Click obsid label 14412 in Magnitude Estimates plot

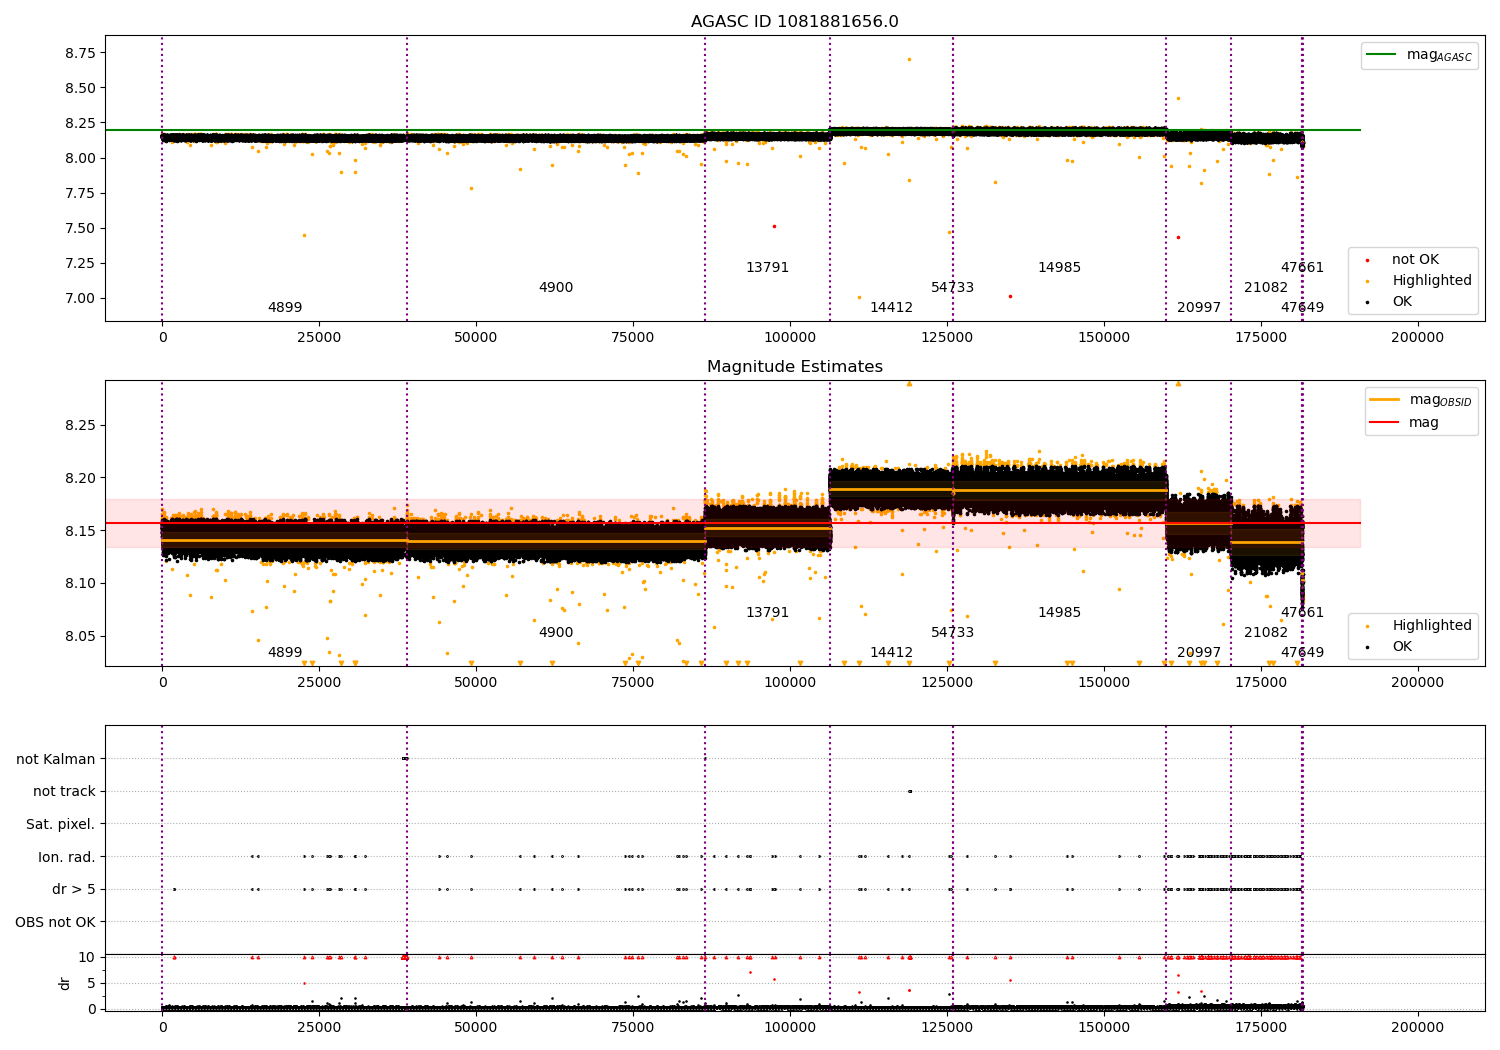(891, 653)
